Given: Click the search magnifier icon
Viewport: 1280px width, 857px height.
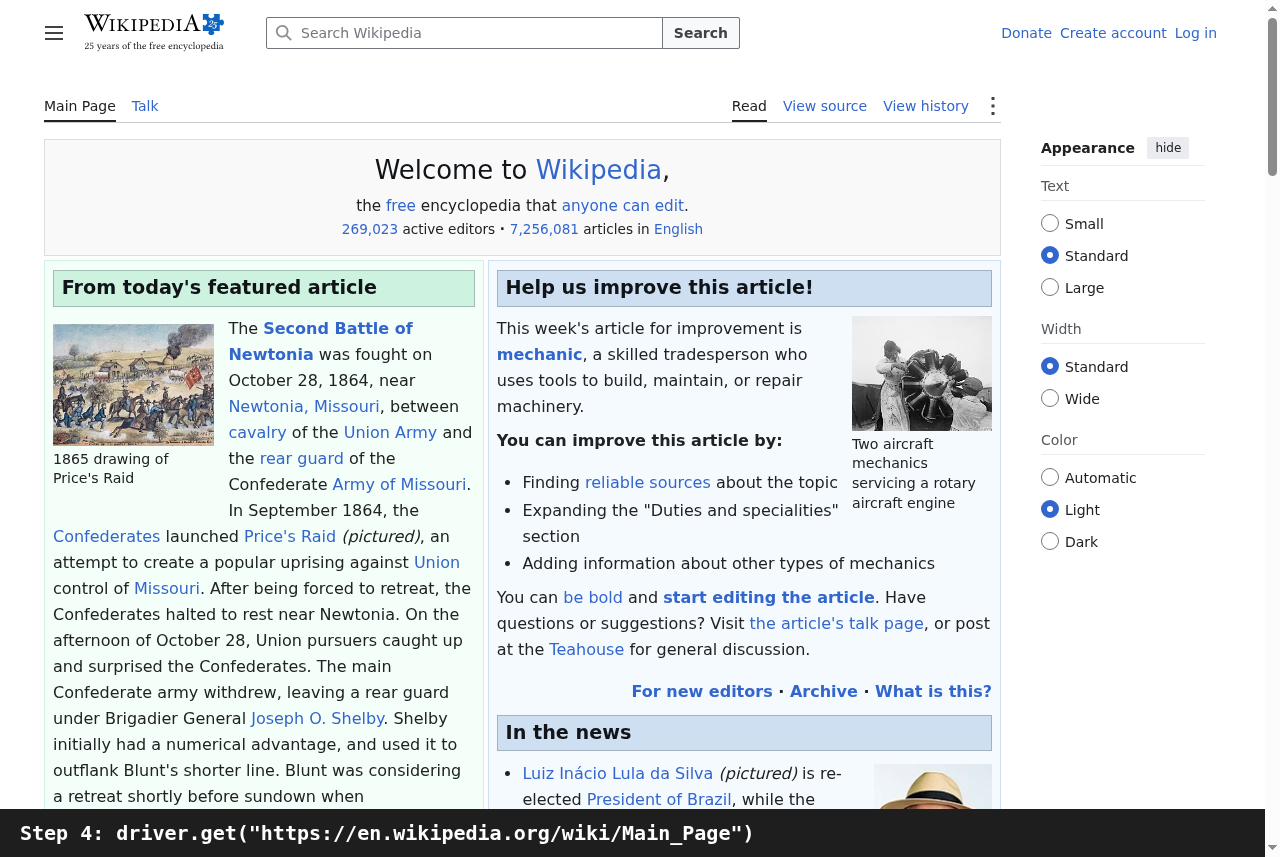Looking at the screenshot, I should click(284, 33).
